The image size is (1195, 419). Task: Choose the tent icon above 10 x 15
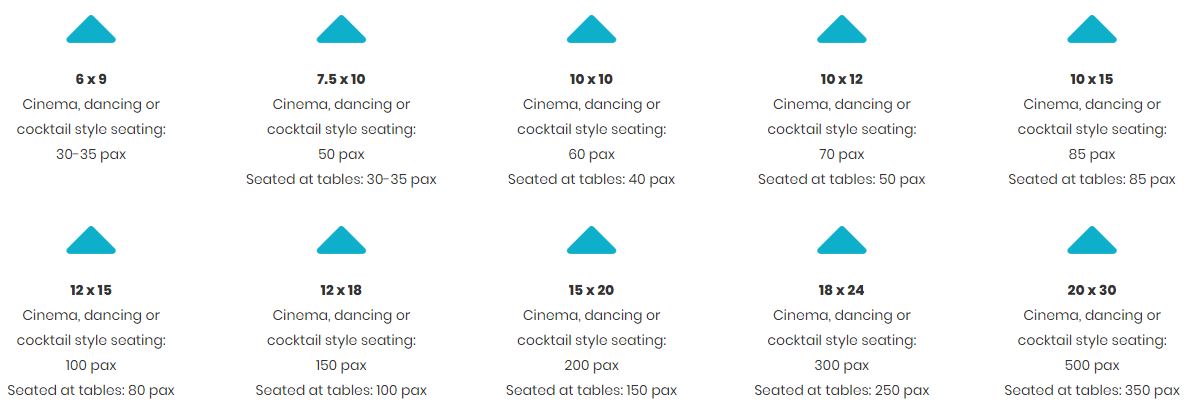tap(1092, 29)
